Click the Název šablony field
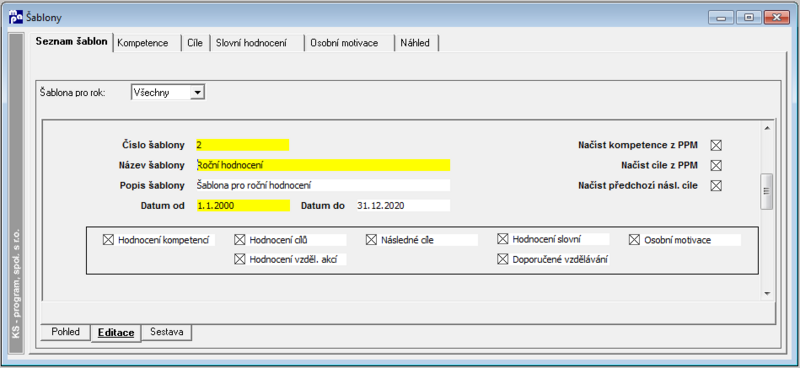Viewport: 800px width, 368px height. (x=323, y=165)
